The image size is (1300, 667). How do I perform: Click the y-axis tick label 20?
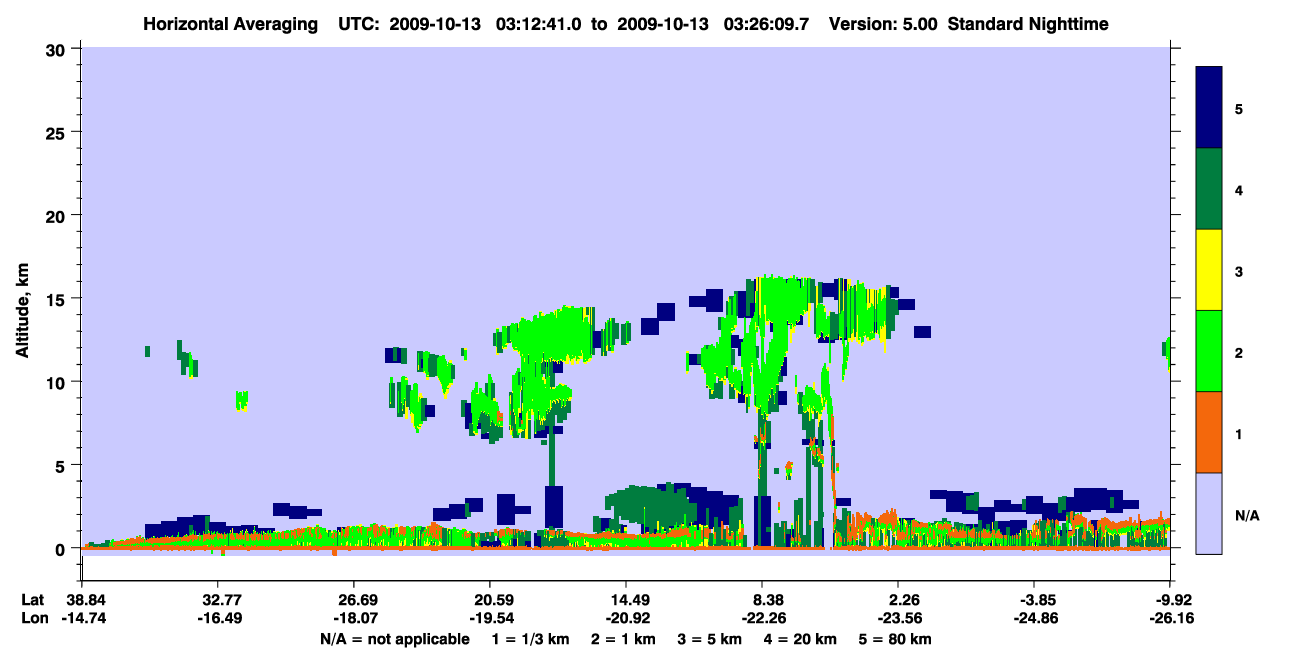point(58,215)
